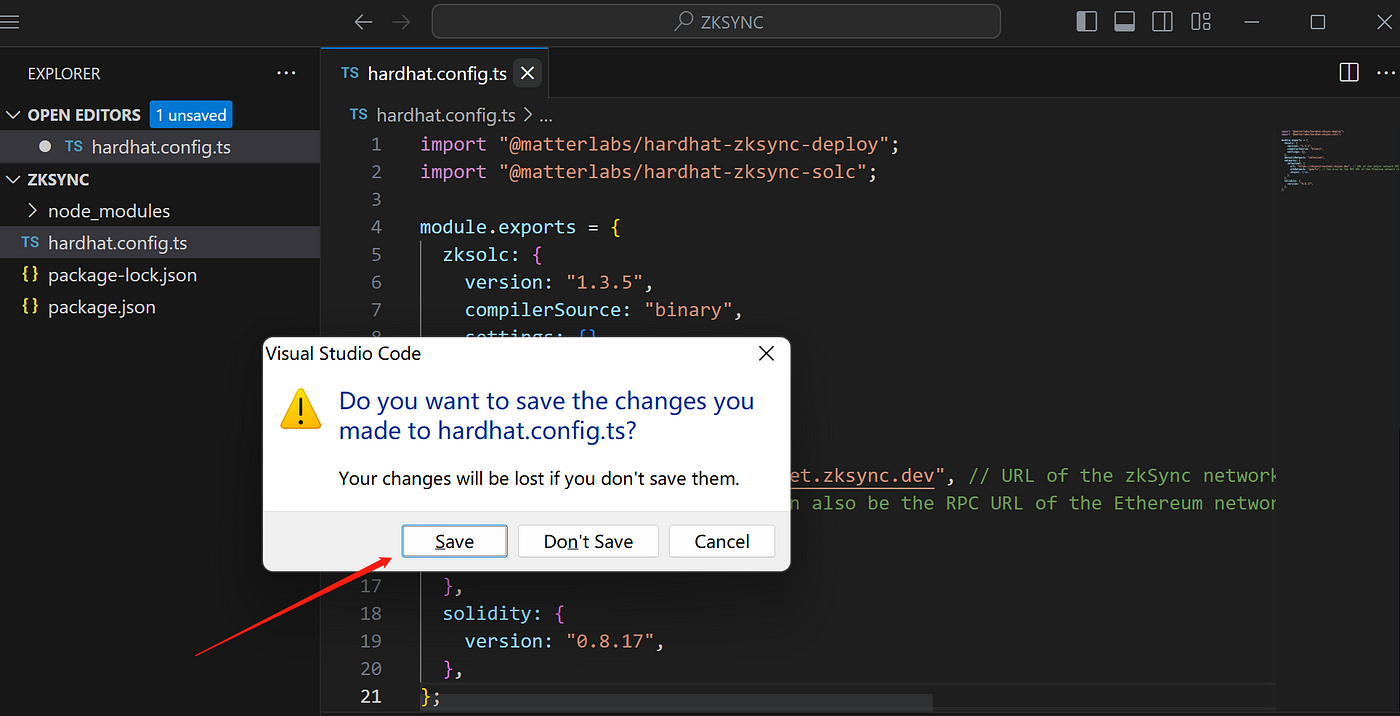Click the Save button in the dialog
The height and width of the screenshot is (716, 1400).
[x=454, y=541]
